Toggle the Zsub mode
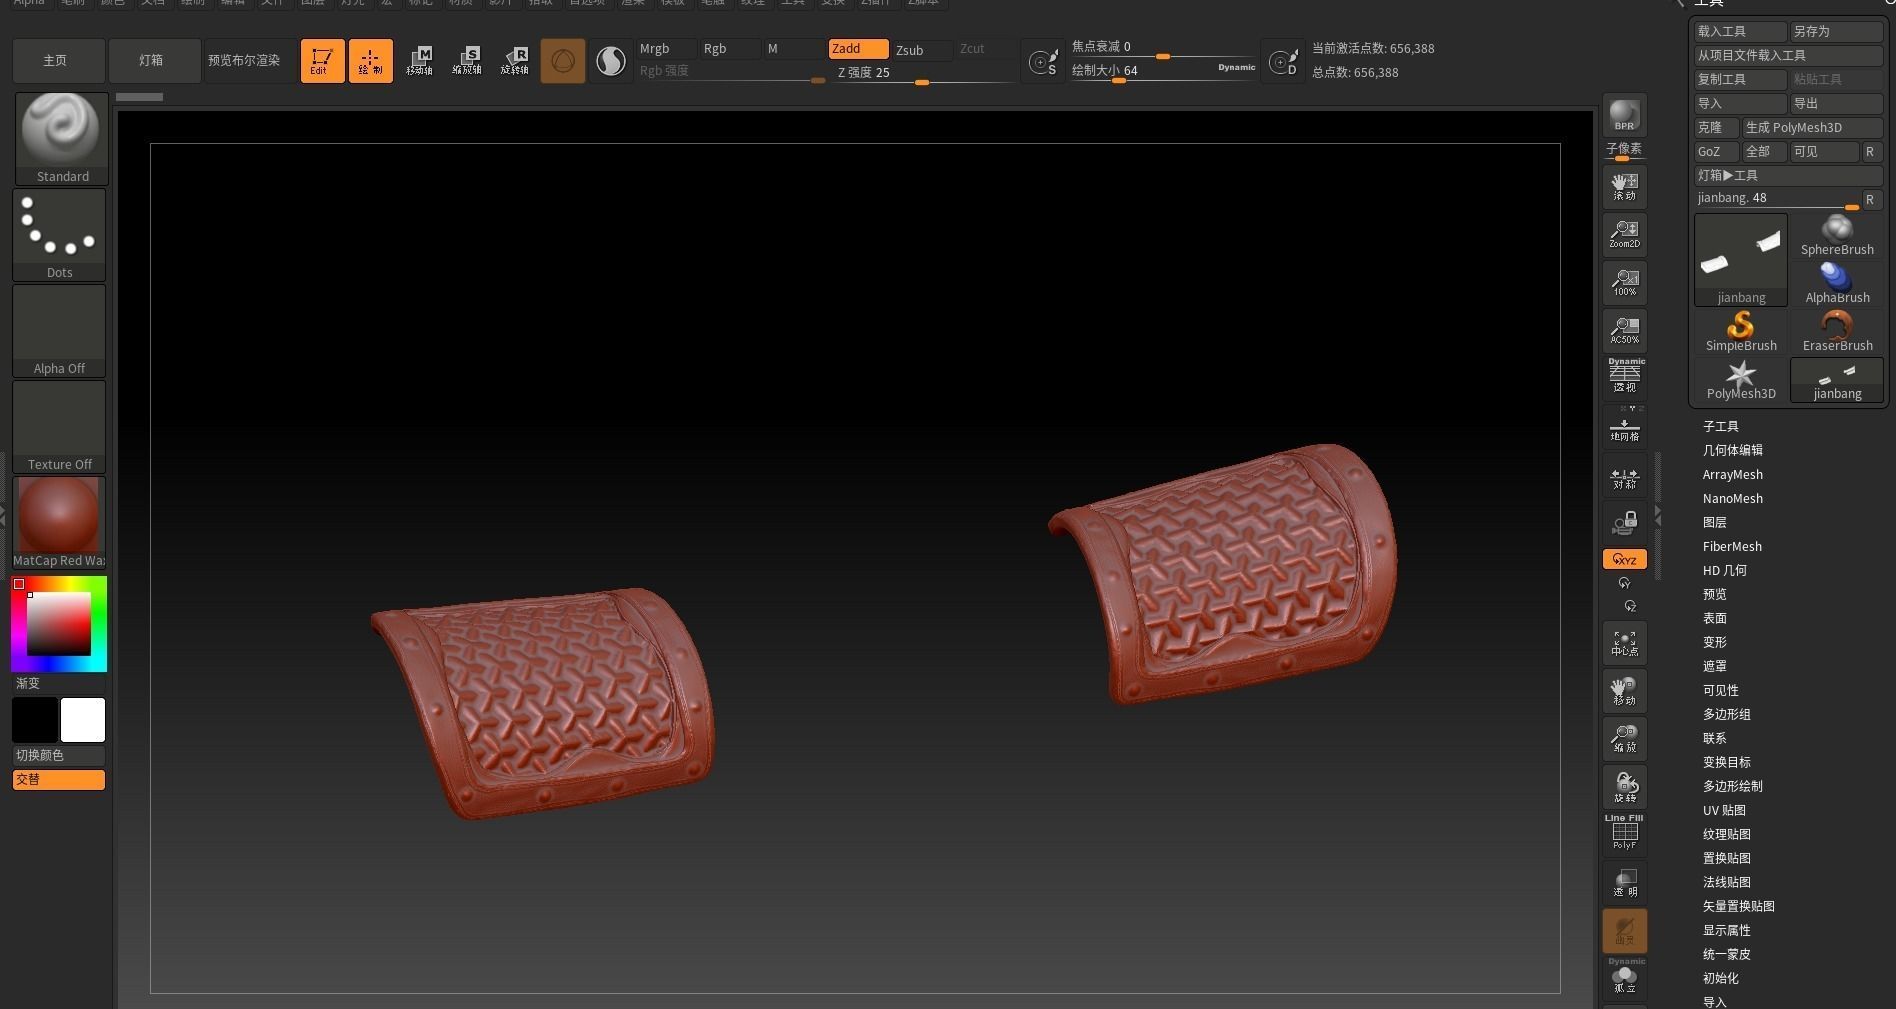The height and width of the screenshot is (1009, 1896). 921,49
